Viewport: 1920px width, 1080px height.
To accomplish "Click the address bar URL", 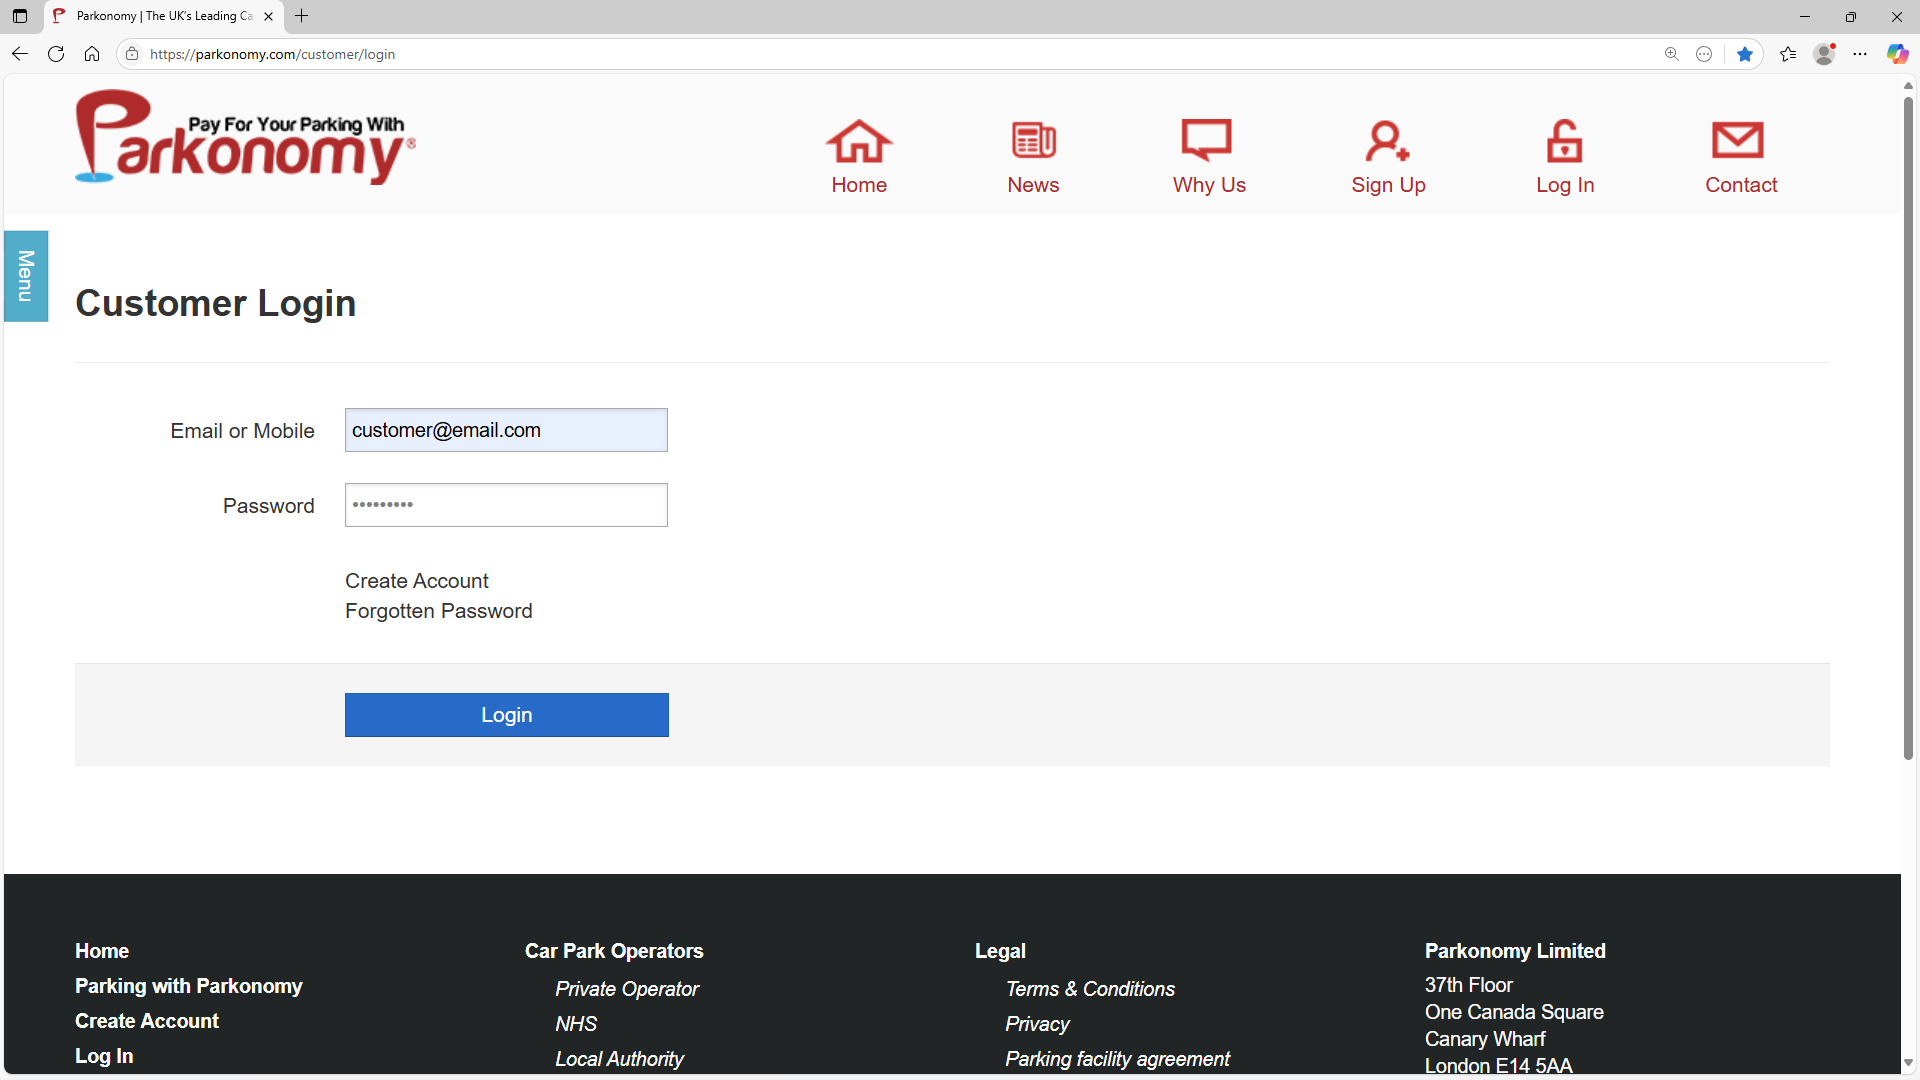I will tap(272, 54).
